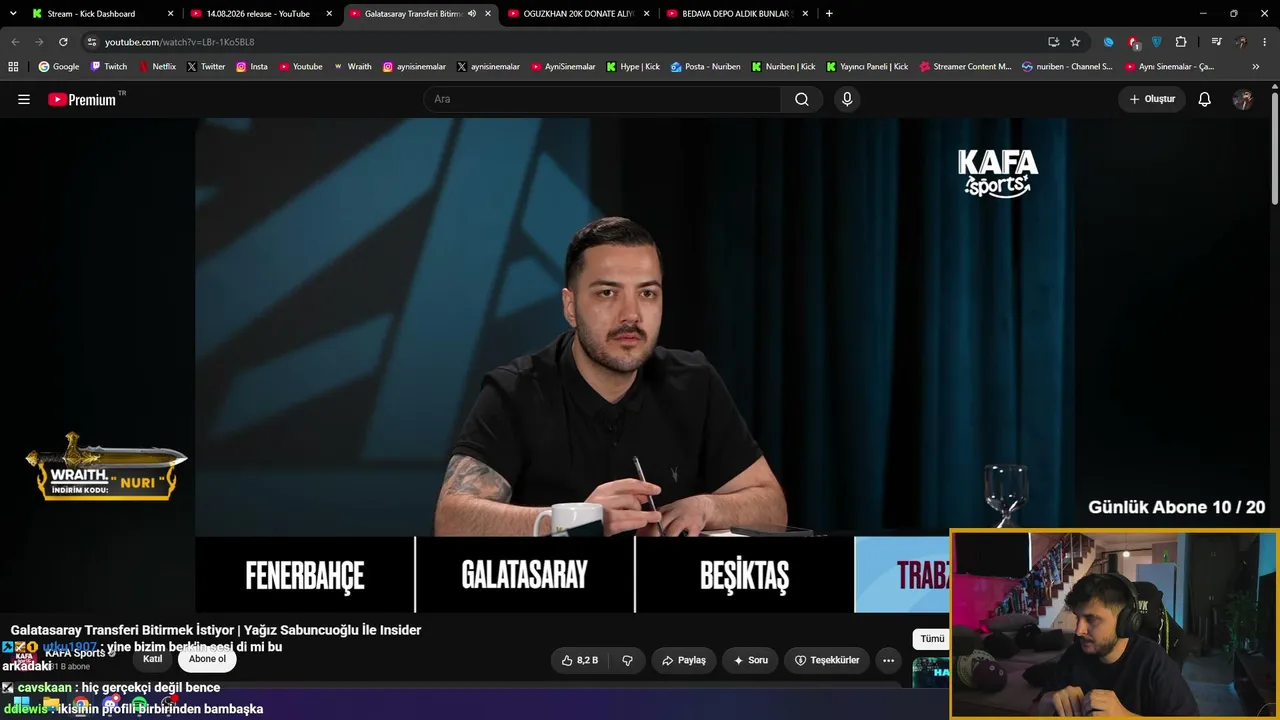1280x720 pixels.
Task: Open the YouTube account avatar menu
Action: pos(1243,99)
